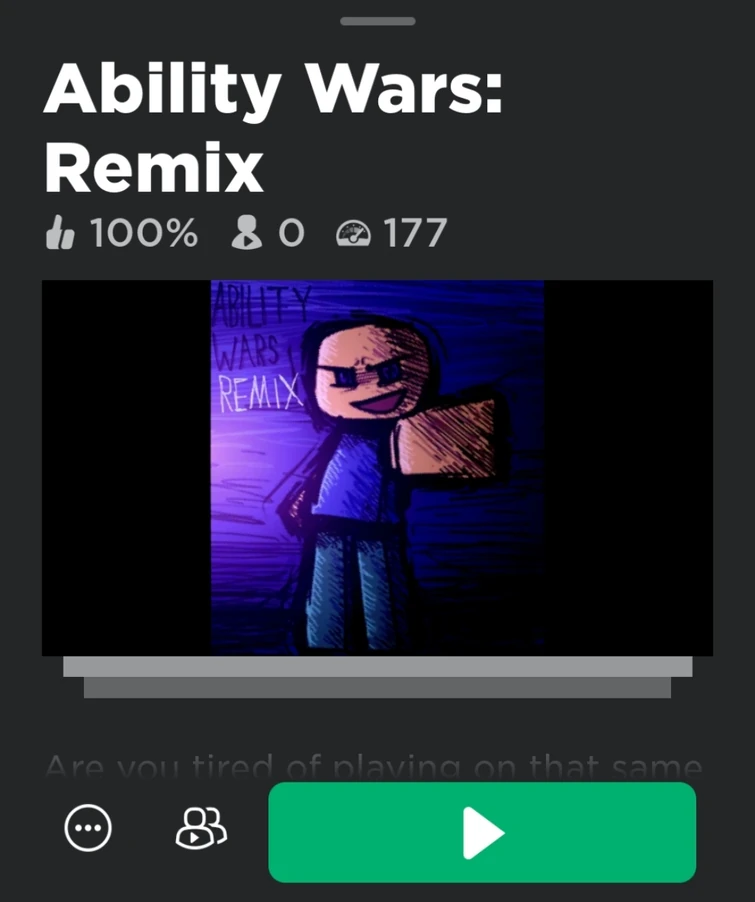Tap the thumbs-up rating icon

[x=60, y=232]
